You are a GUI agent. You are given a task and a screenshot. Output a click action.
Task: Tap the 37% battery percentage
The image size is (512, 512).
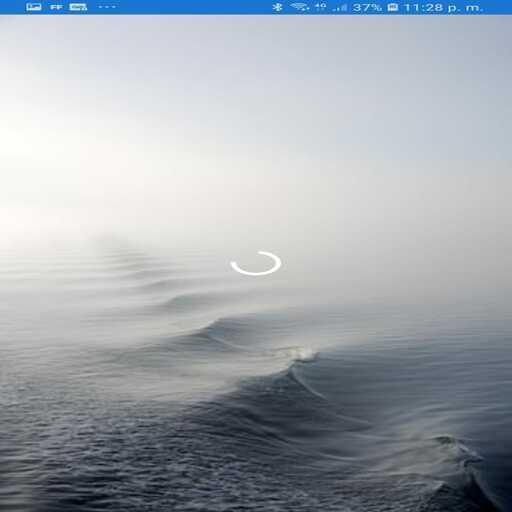pos(367,7)
